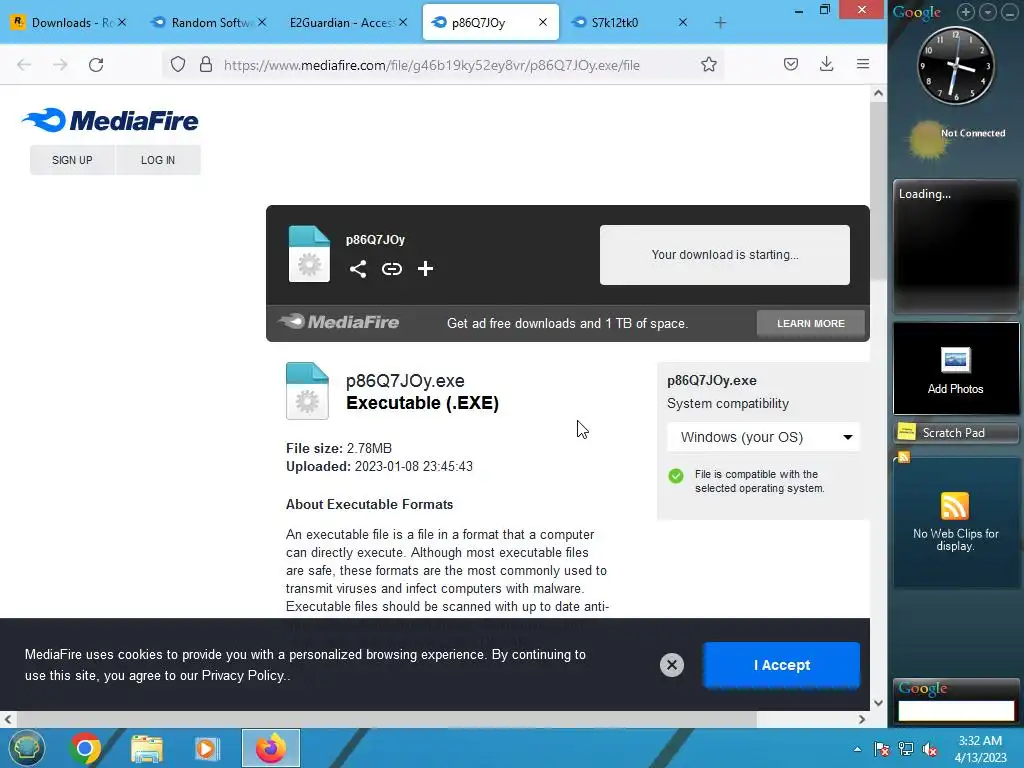1024x768 pixels.
Task: Expand the Windows (your OS) dropdown
Action: 763,437
